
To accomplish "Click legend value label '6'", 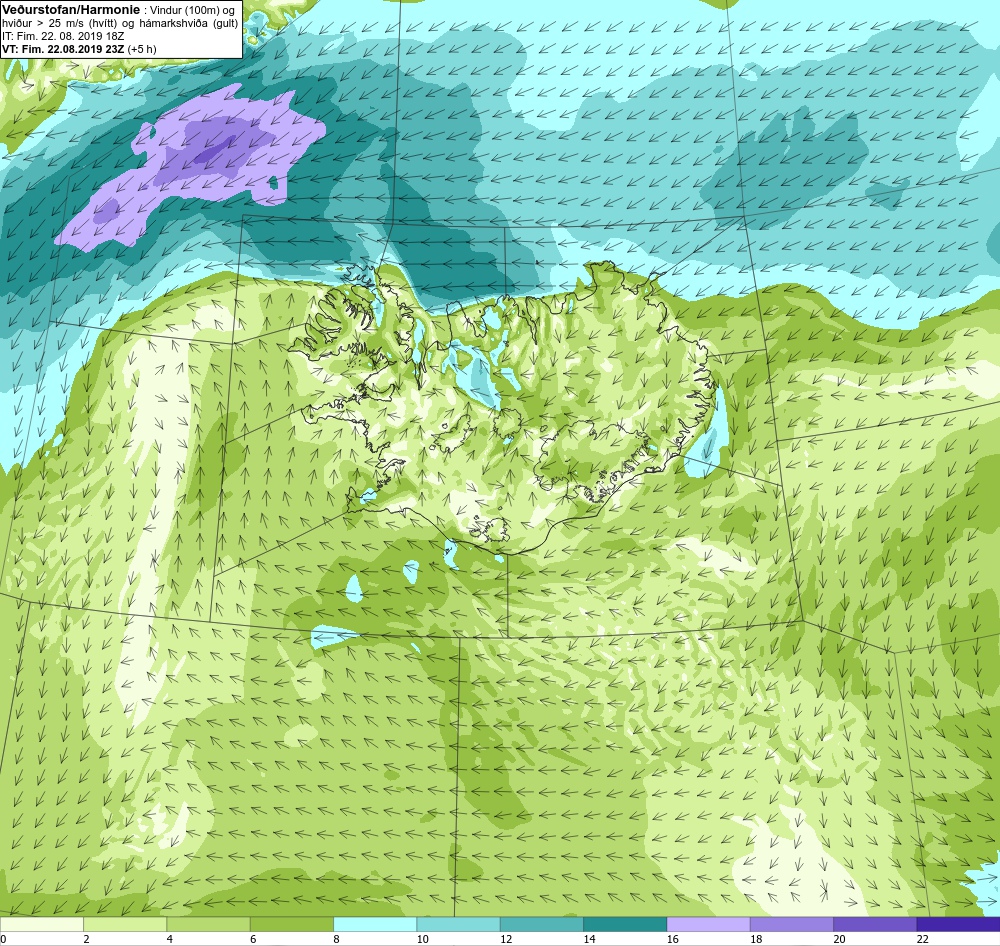I will coord(253,939).
